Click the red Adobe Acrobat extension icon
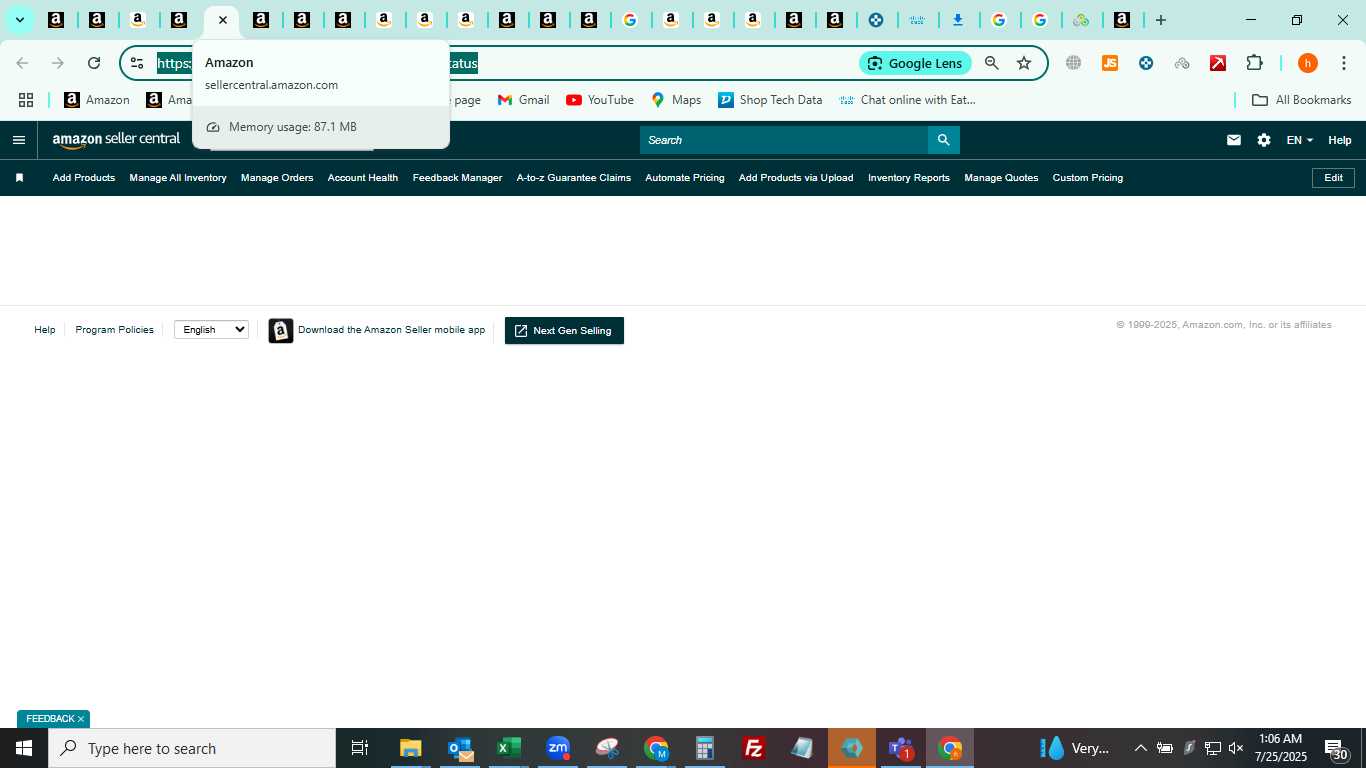1366x768 pixels. pos(1218,63)
